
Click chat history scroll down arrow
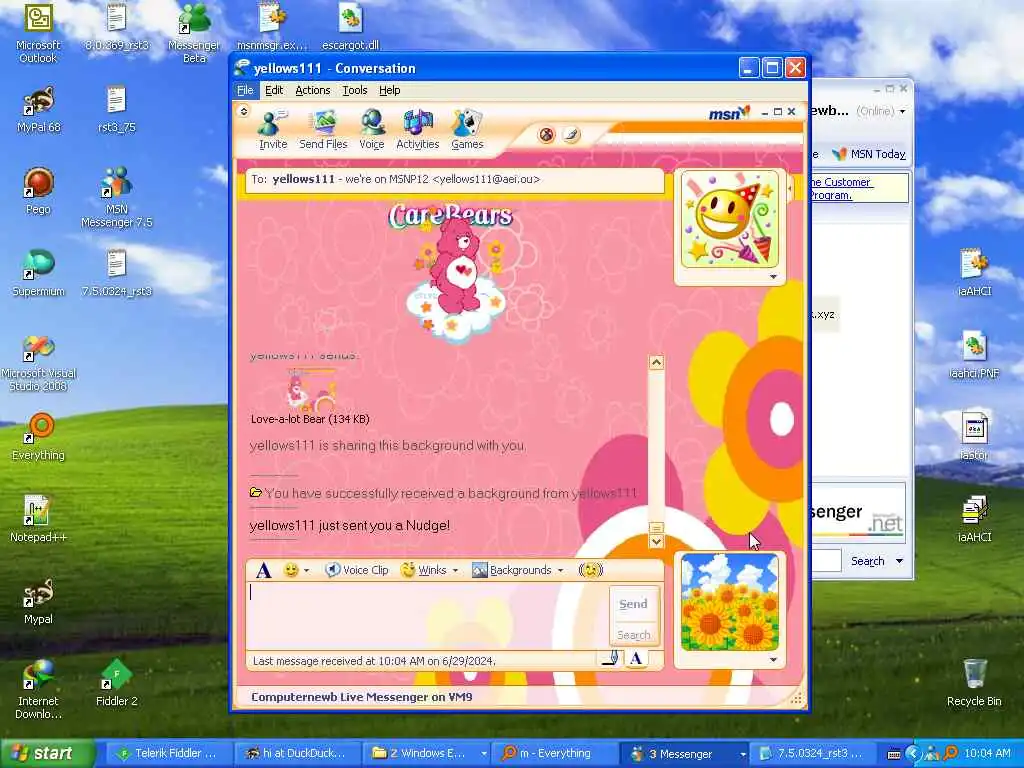[656, 541]
